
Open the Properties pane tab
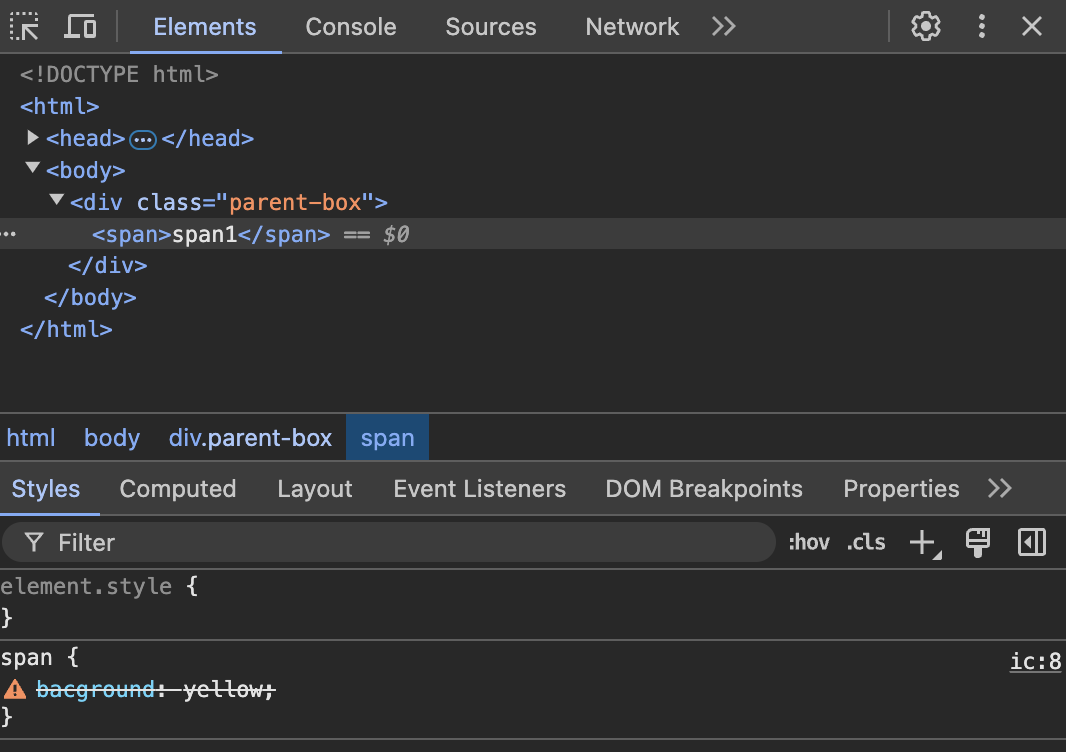point(901,489)
